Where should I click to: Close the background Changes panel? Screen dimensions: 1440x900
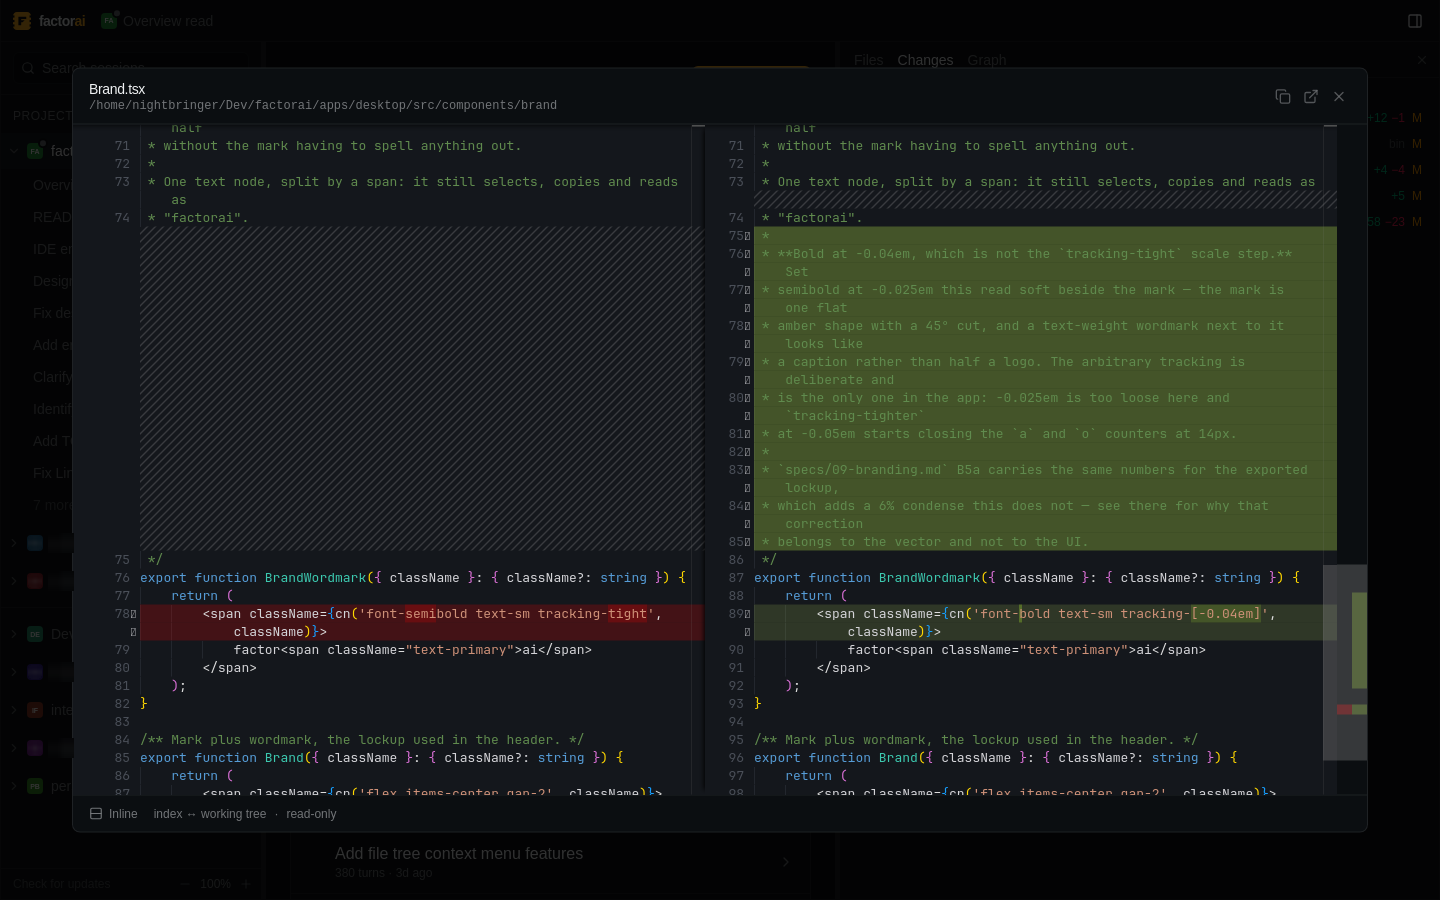pyautogui.click(x=1422, y=60)
